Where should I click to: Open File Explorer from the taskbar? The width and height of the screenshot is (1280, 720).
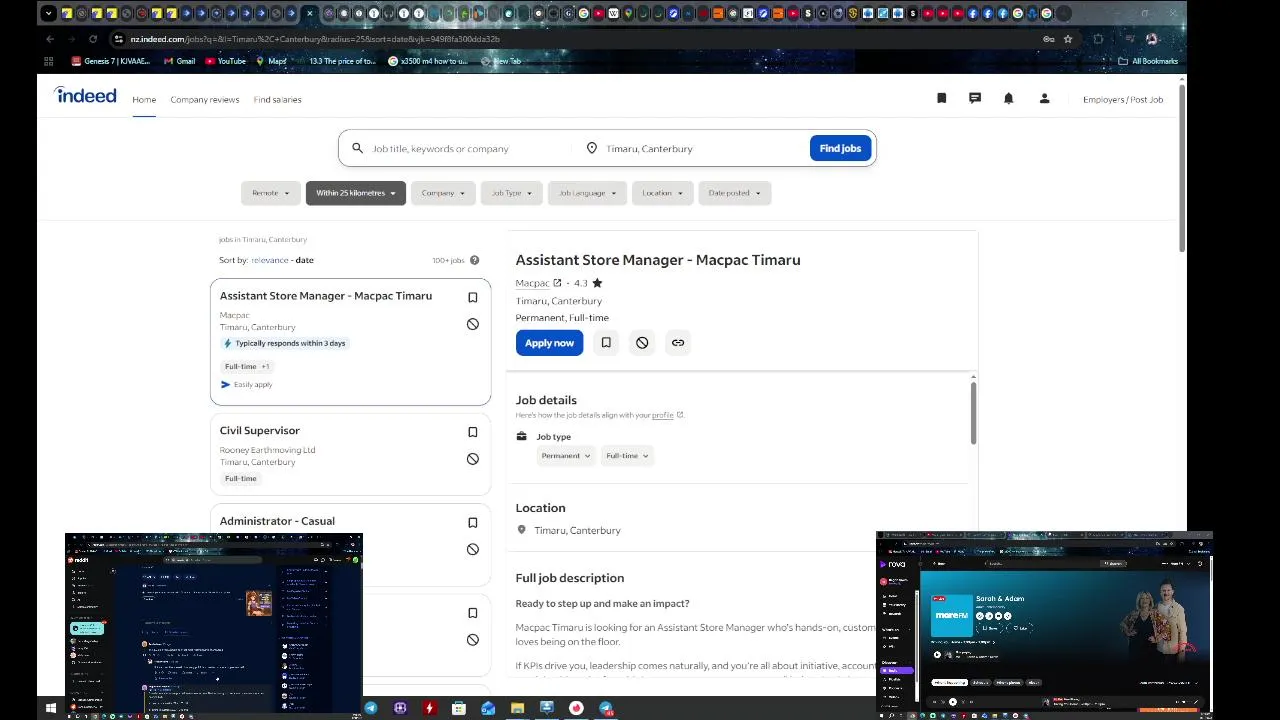517,708
